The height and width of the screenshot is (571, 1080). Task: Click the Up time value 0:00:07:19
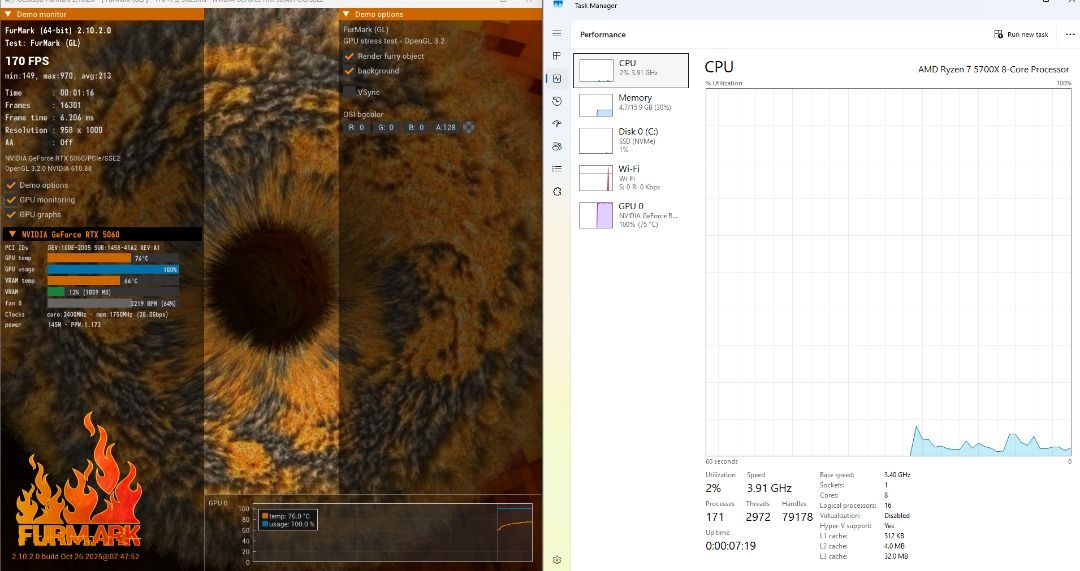730,546
